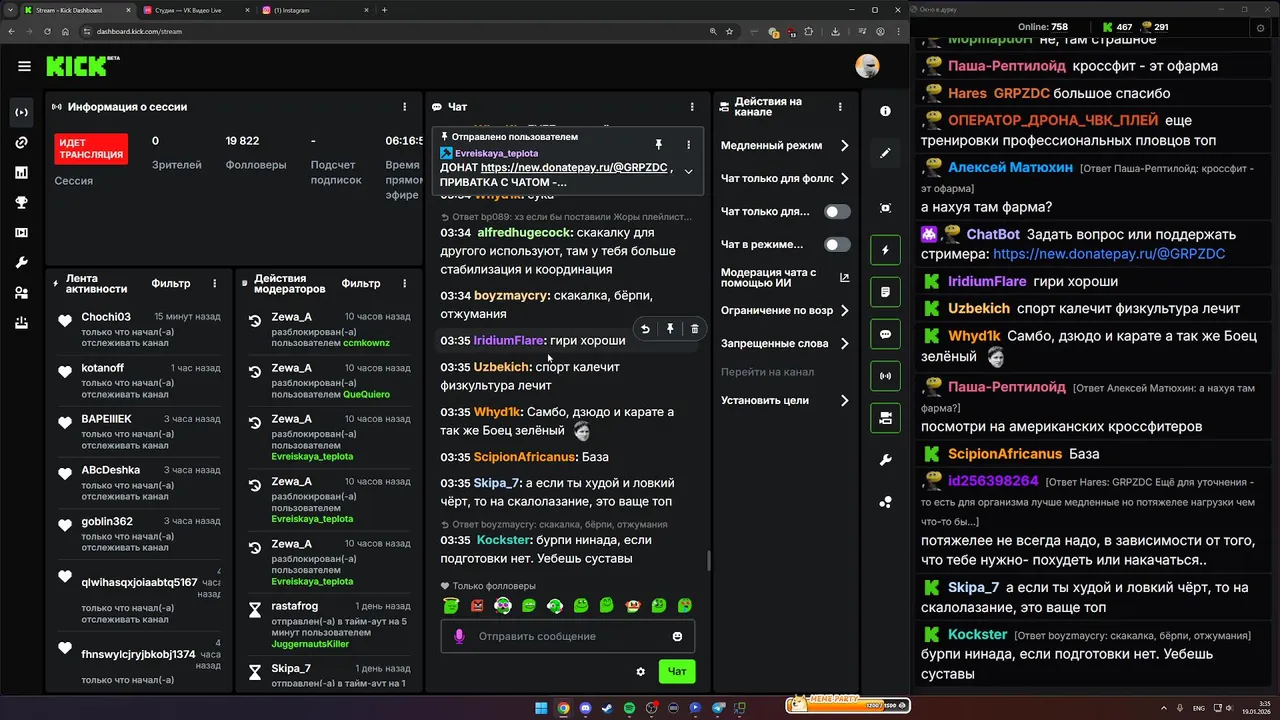1280x720 pixels.
Task: Open the info icon in right widget bar
Action: pos(885,111)
